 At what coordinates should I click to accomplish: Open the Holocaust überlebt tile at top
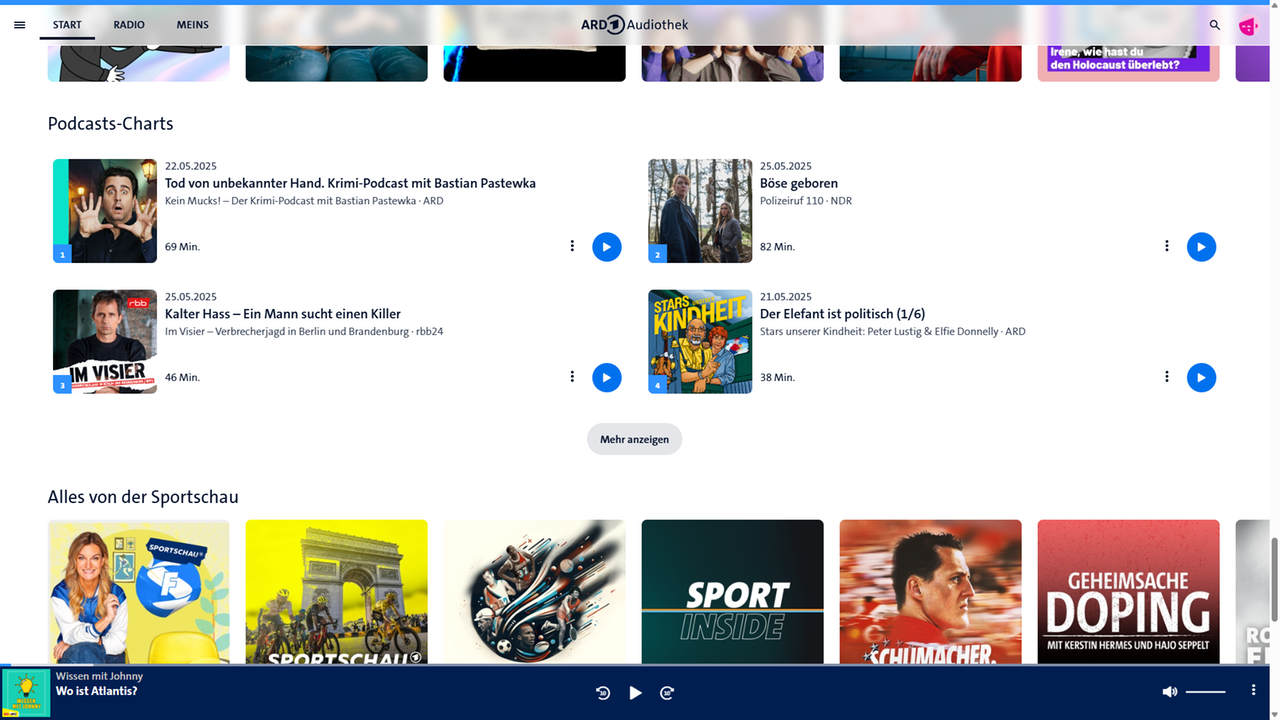[1128, 62]
